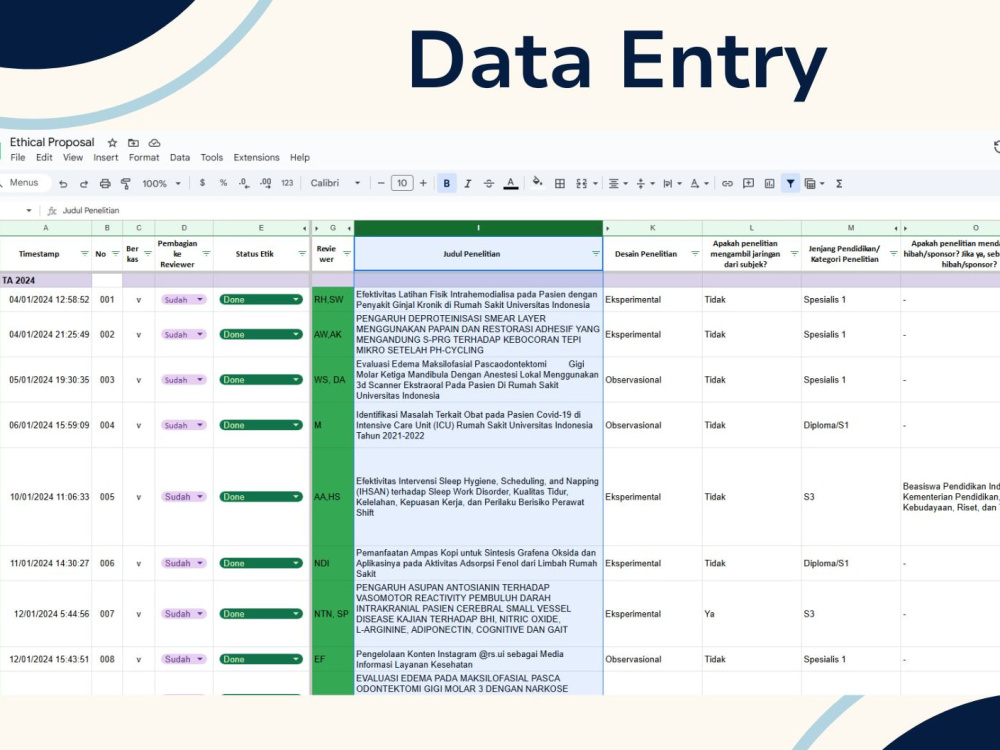Click the undo arrow in toolbar
Screen dimensions: 1000x750
63,184
